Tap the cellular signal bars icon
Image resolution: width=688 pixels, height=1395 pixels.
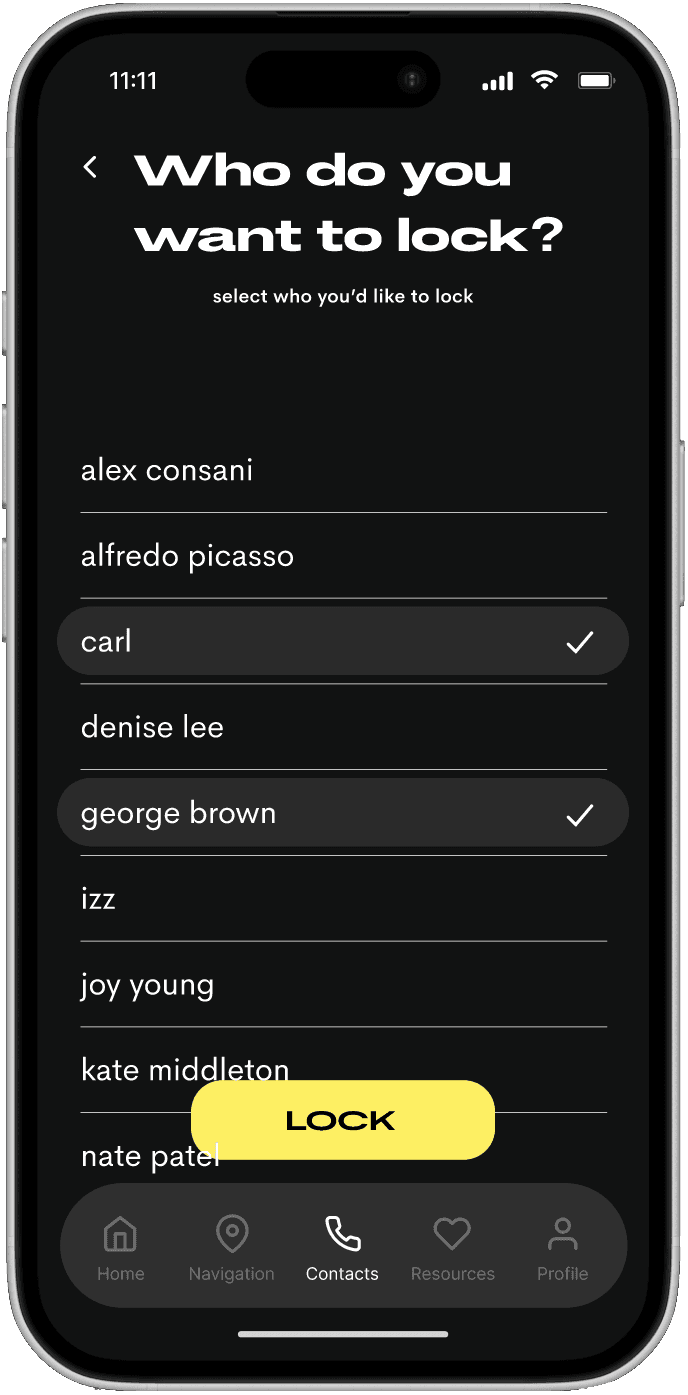click(x=497, y=82)
